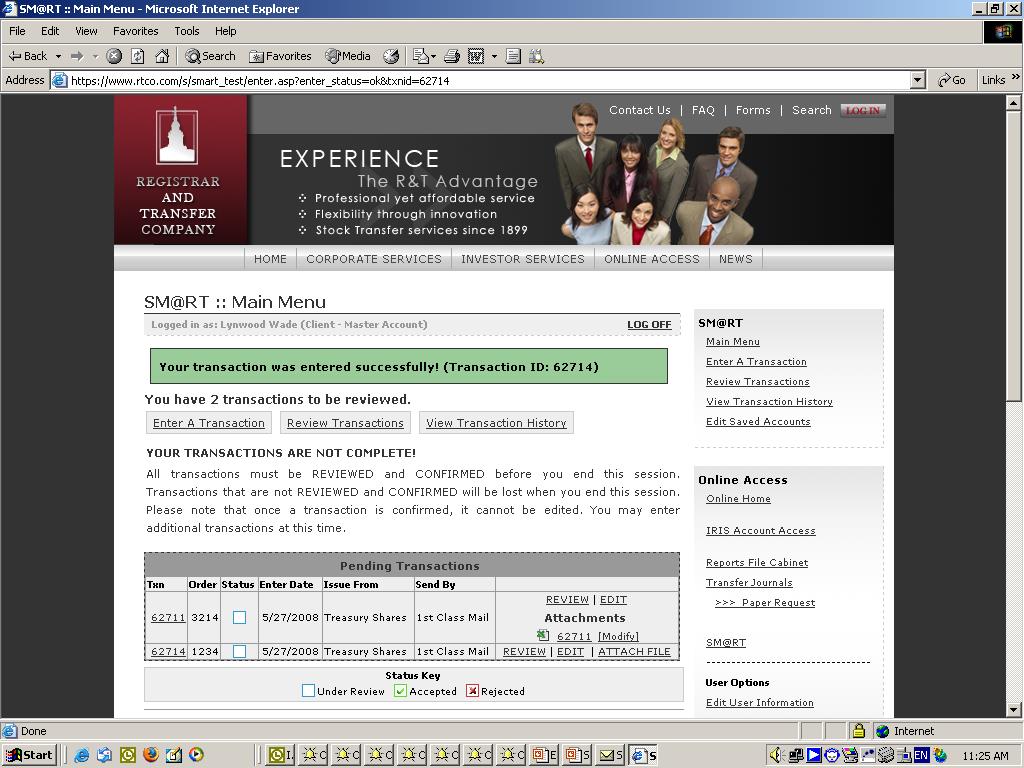Click ATTACH FILE for transaction 62714

pyautogui.click(x=634, y=651)
